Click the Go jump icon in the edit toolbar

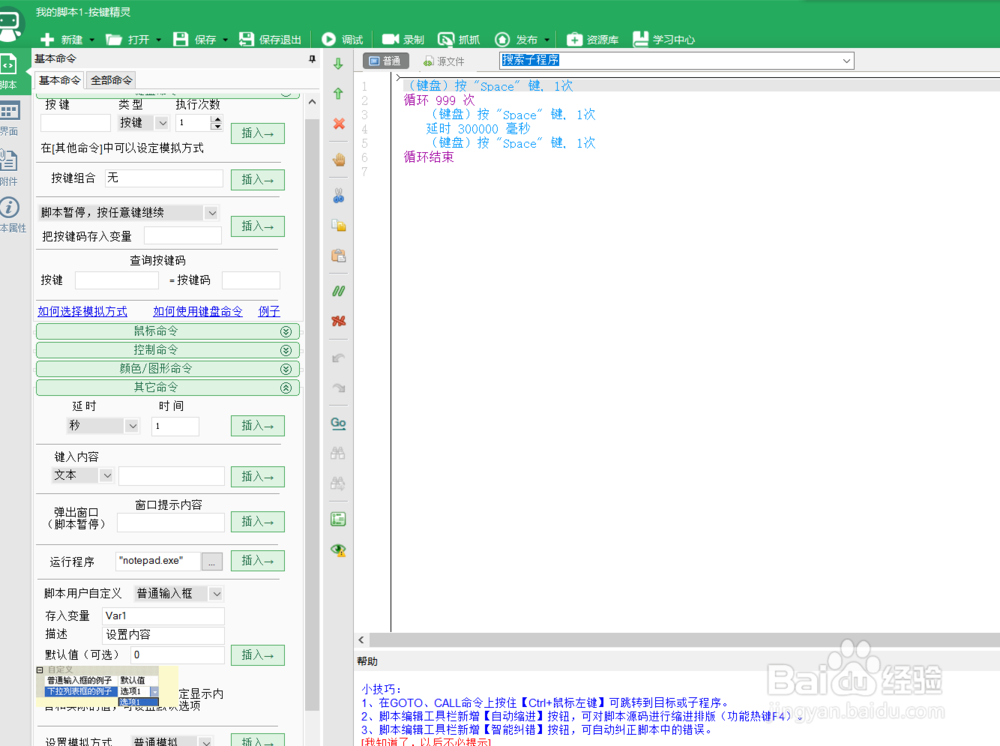(x=338, y=424)
